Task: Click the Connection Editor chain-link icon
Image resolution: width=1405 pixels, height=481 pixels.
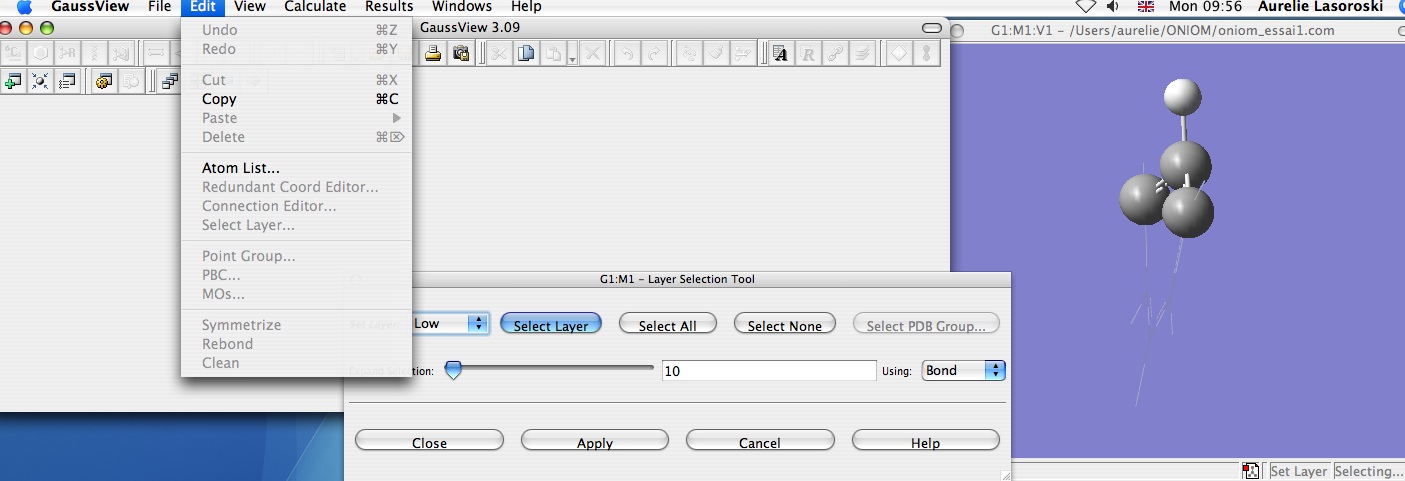Action: click(835, 53)
